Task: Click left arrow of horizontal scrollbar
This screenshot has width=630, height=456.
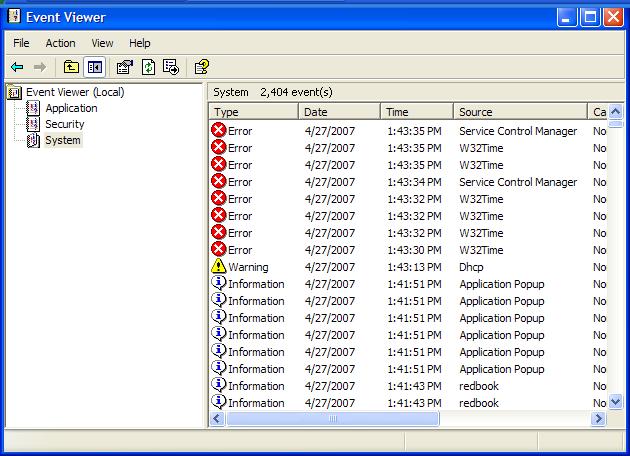Action: [x=217, y=419]
